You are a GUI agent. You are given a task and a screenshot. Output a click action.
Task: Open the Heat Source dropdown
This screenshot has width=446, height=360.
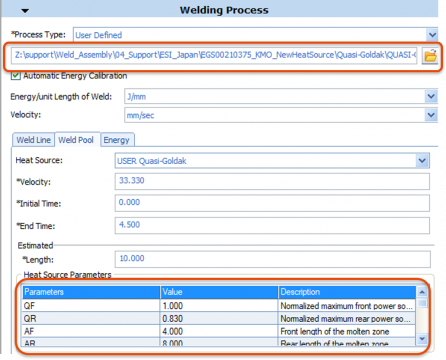[422, 161]
